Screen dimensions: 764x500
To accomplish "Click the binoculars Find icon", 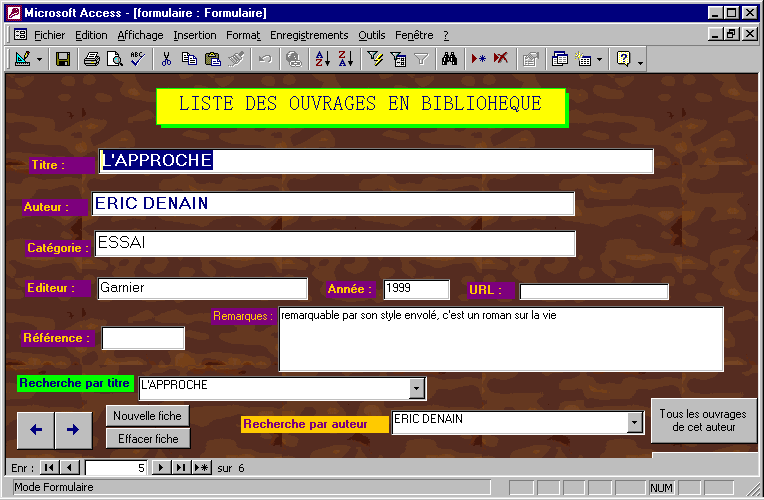I will point(450,59).
